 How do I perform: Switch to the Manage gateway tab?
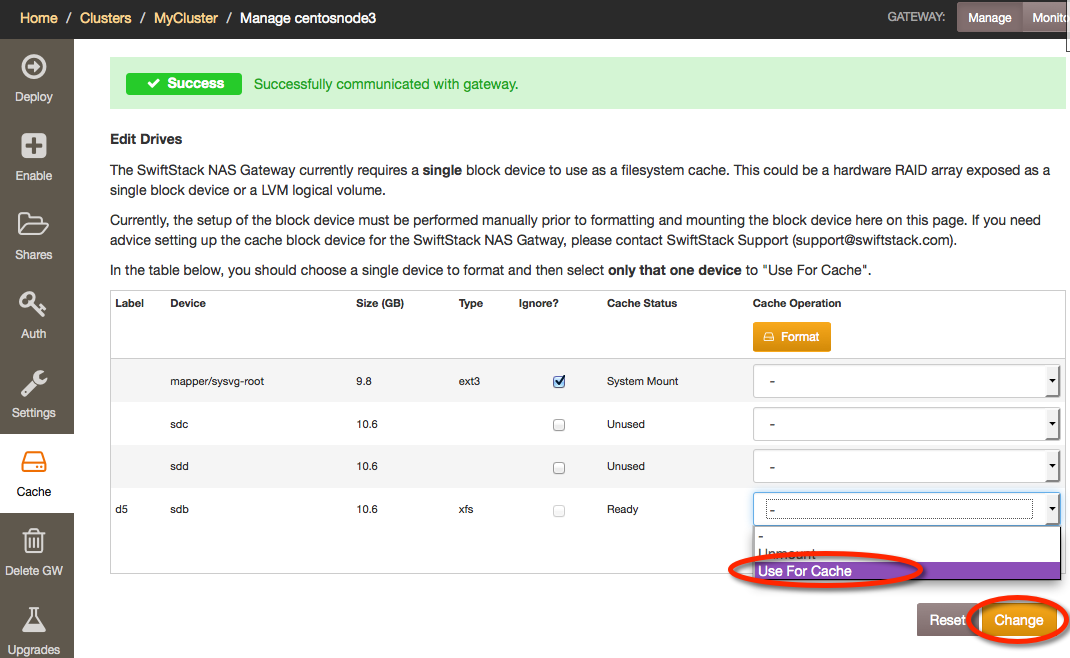(989, 18)
